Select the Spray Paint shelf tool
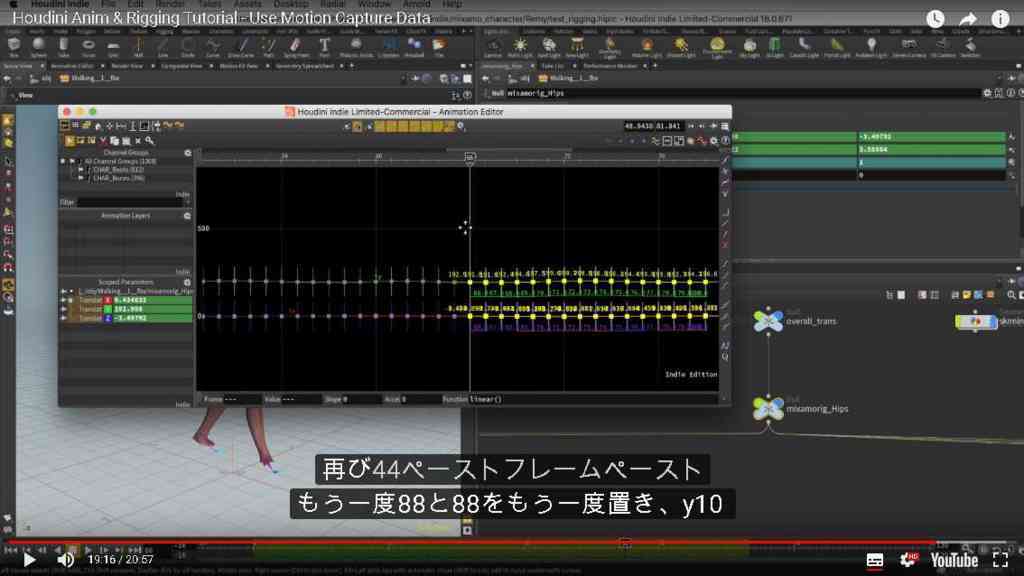 coord(296,46)
